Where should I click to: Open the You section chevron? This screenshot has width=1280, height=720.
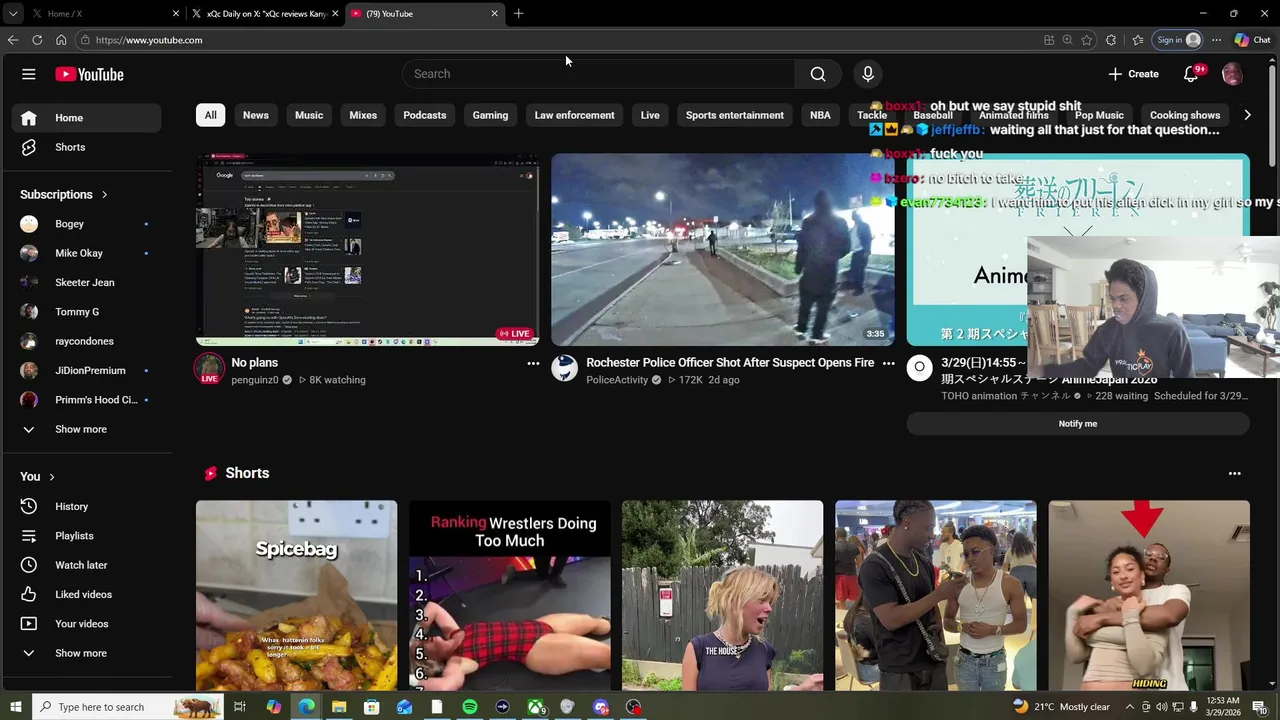52,477
